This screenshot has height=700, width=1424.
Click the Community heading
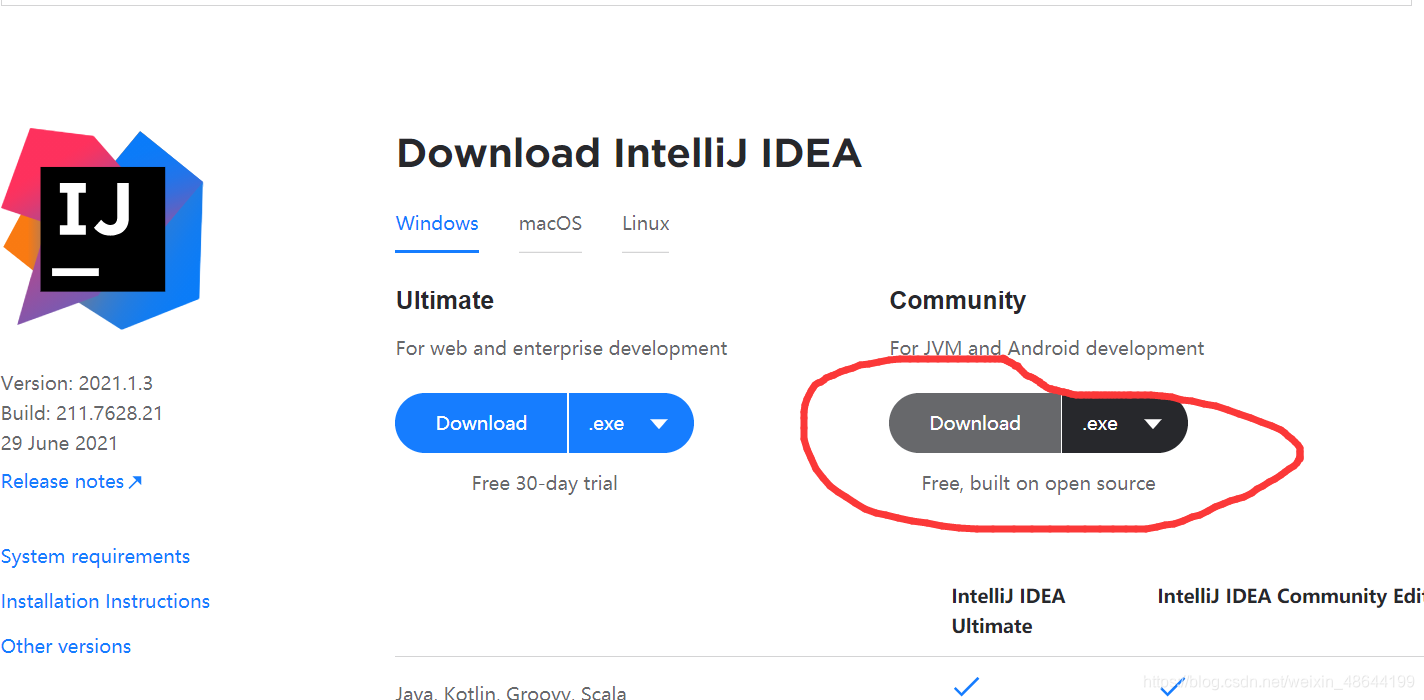pos(958,301)
